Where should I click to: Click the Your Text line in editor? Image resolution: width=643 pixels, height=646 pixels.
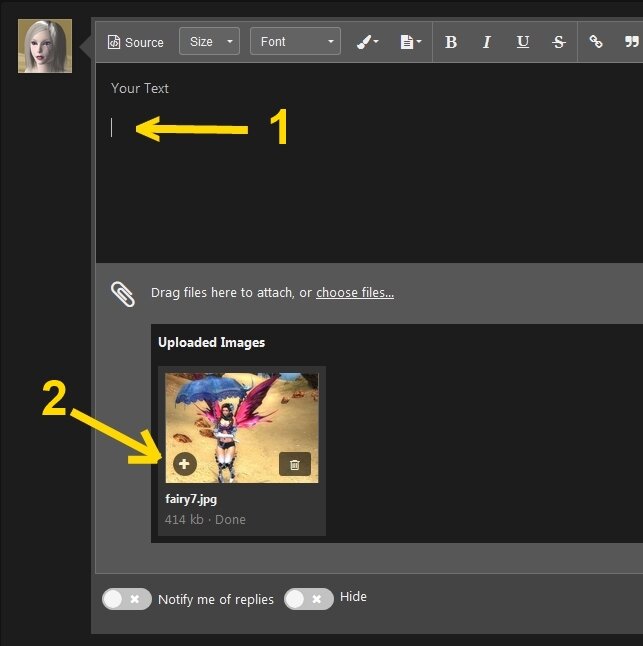pyautogui.click(x=140, y=88)
